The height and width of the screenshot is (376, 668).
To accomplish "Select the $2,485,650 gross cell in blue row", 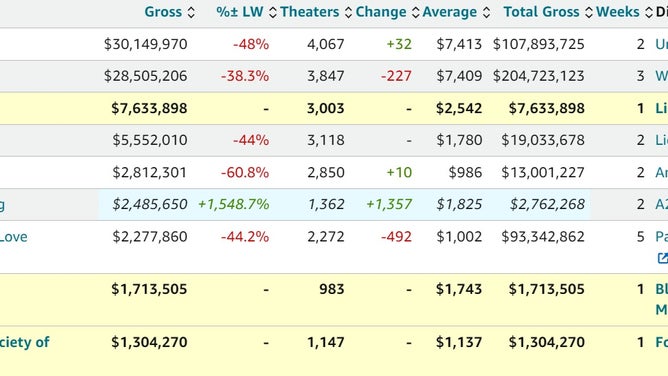I will click(x=150, y=204).
